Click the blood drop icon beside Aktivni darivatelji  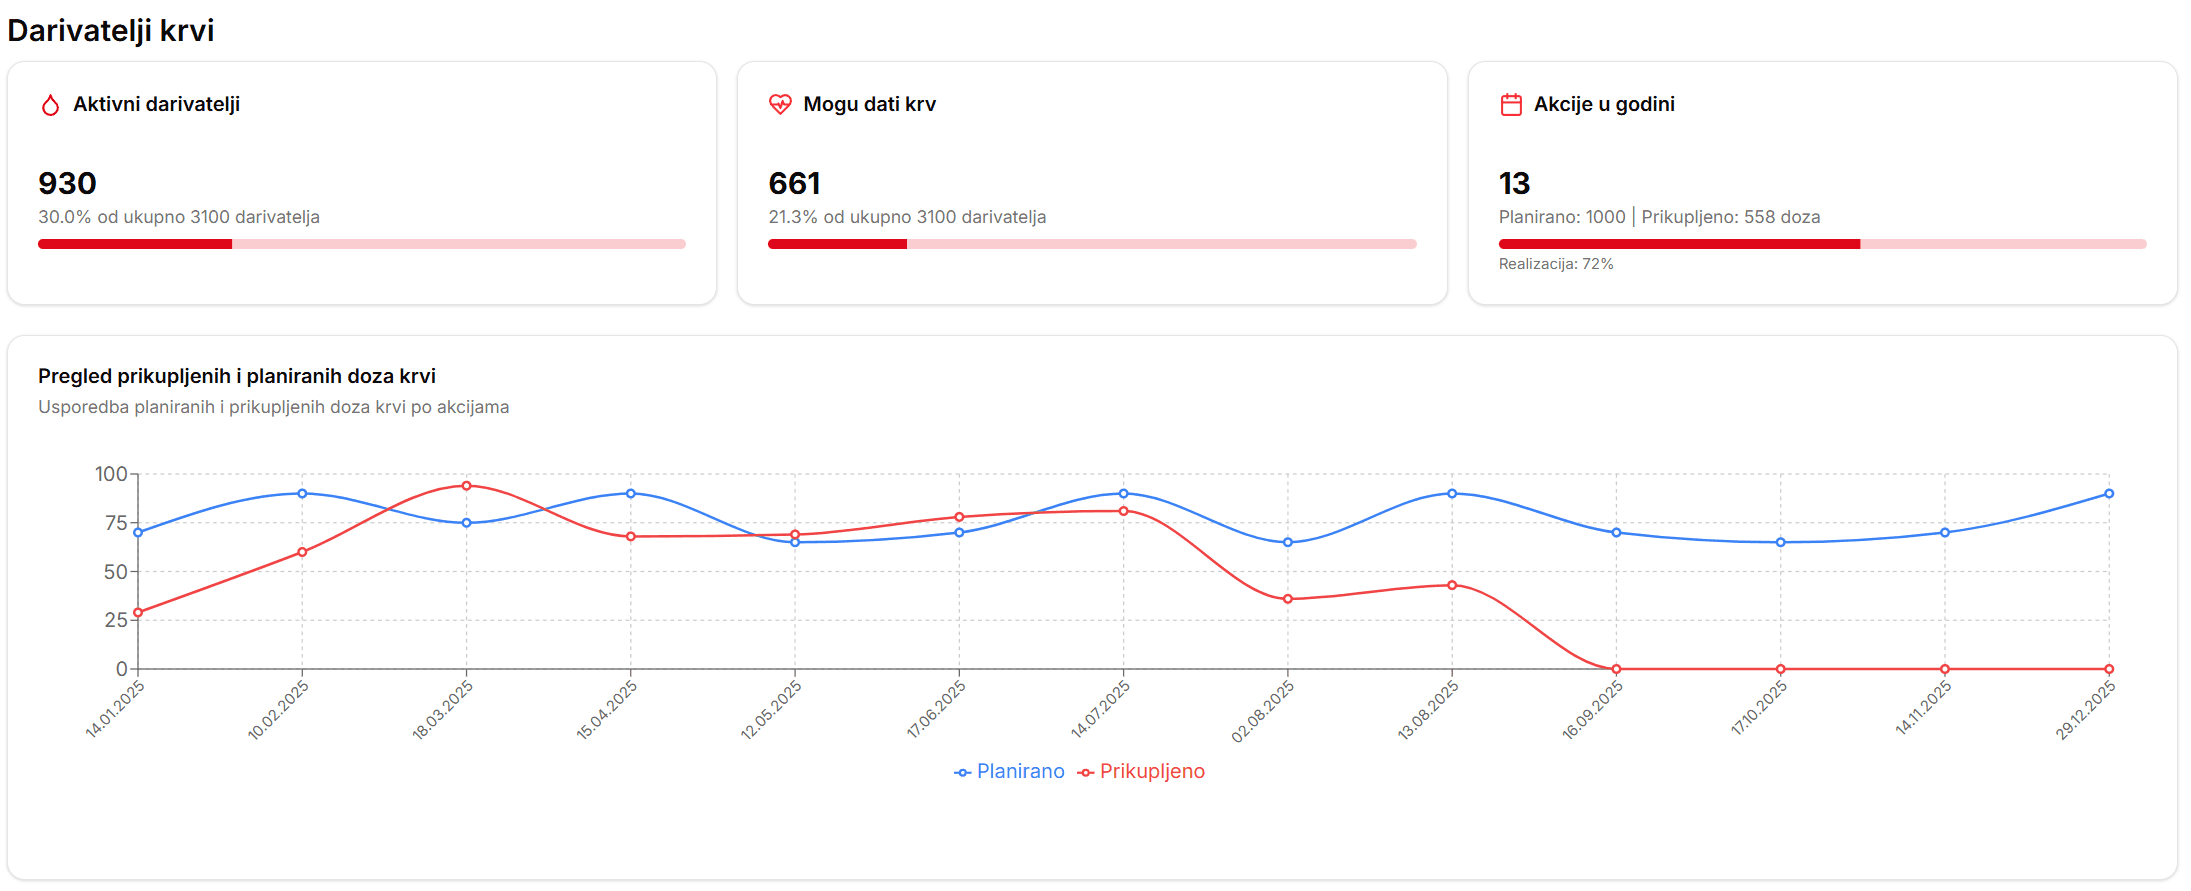click(50, 105)
